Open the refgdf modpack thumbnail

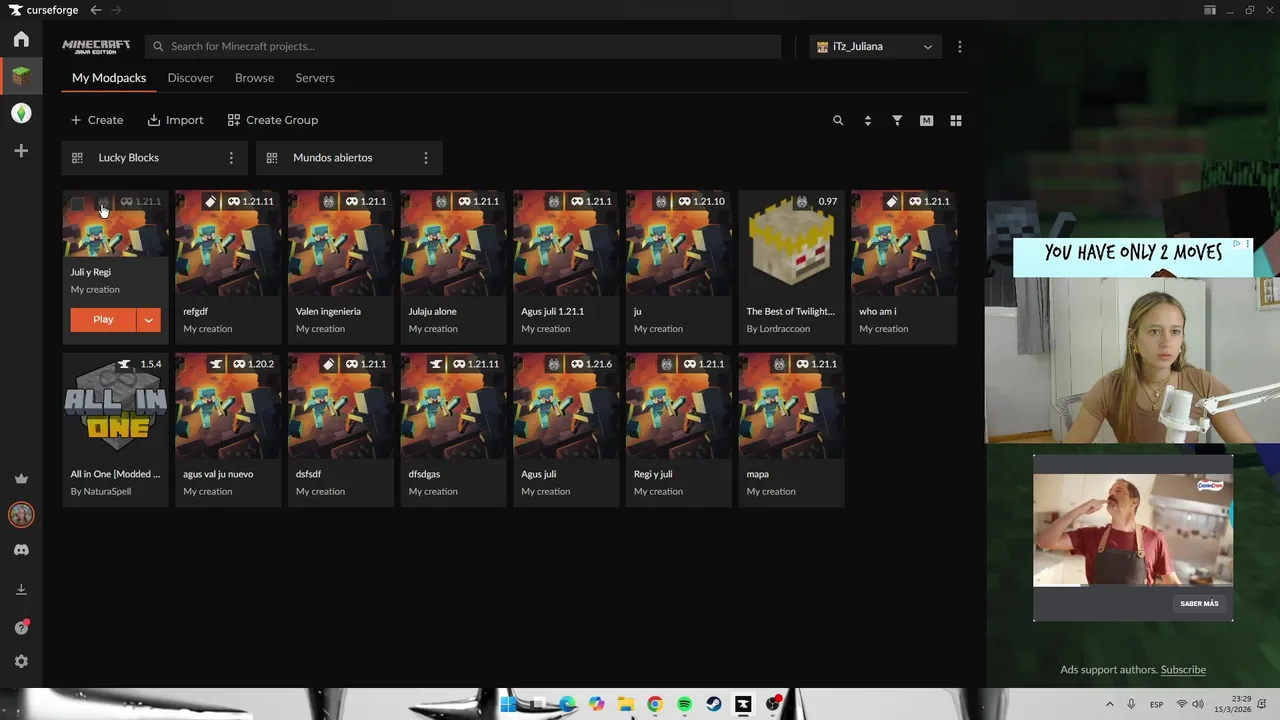[228, 243]
